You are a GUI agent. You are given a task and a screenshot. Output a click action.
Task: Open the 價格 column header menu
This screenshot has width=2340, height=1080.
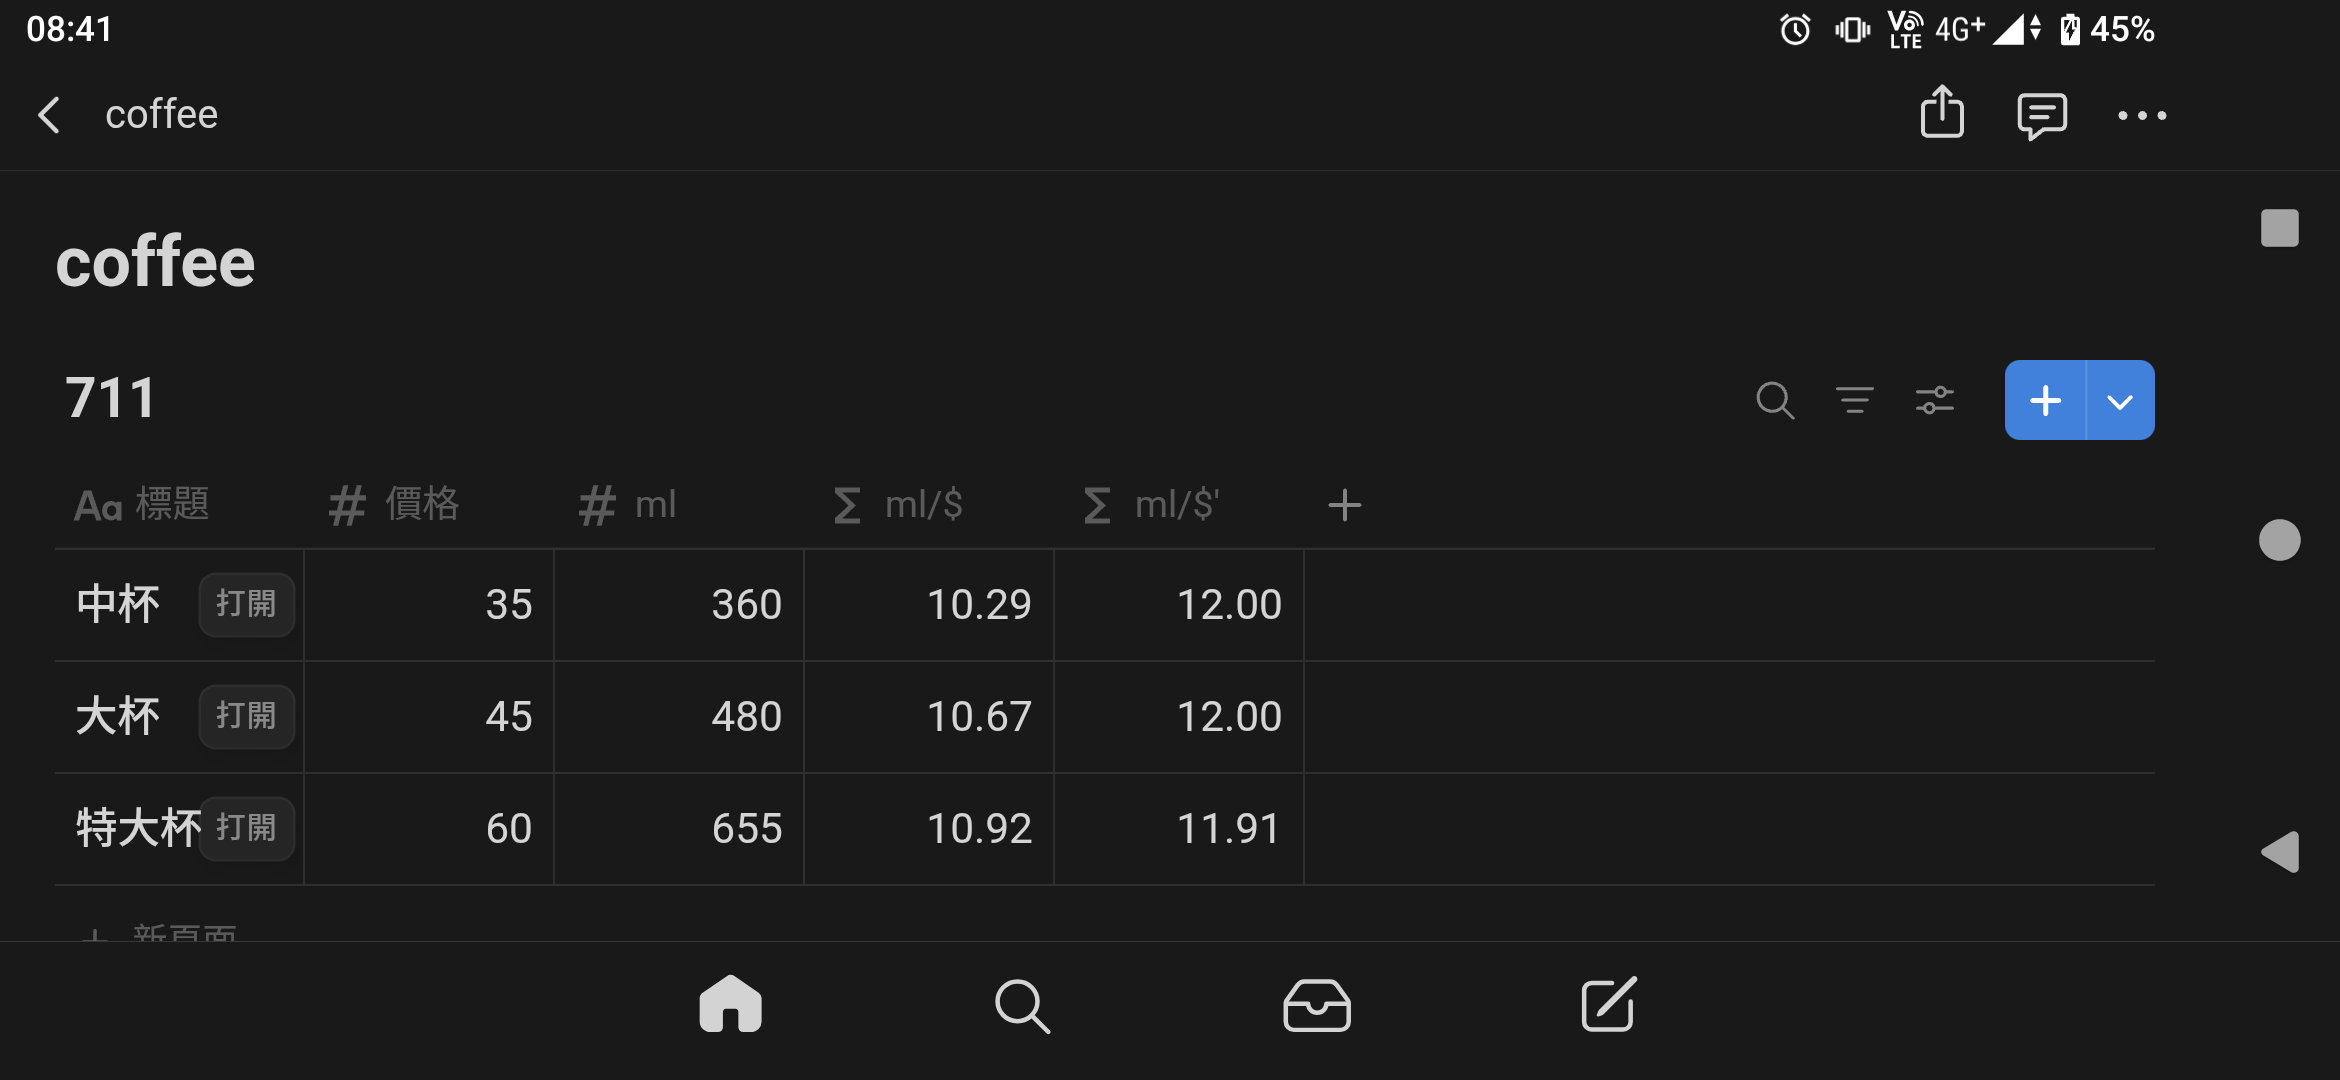pos(395,505)
